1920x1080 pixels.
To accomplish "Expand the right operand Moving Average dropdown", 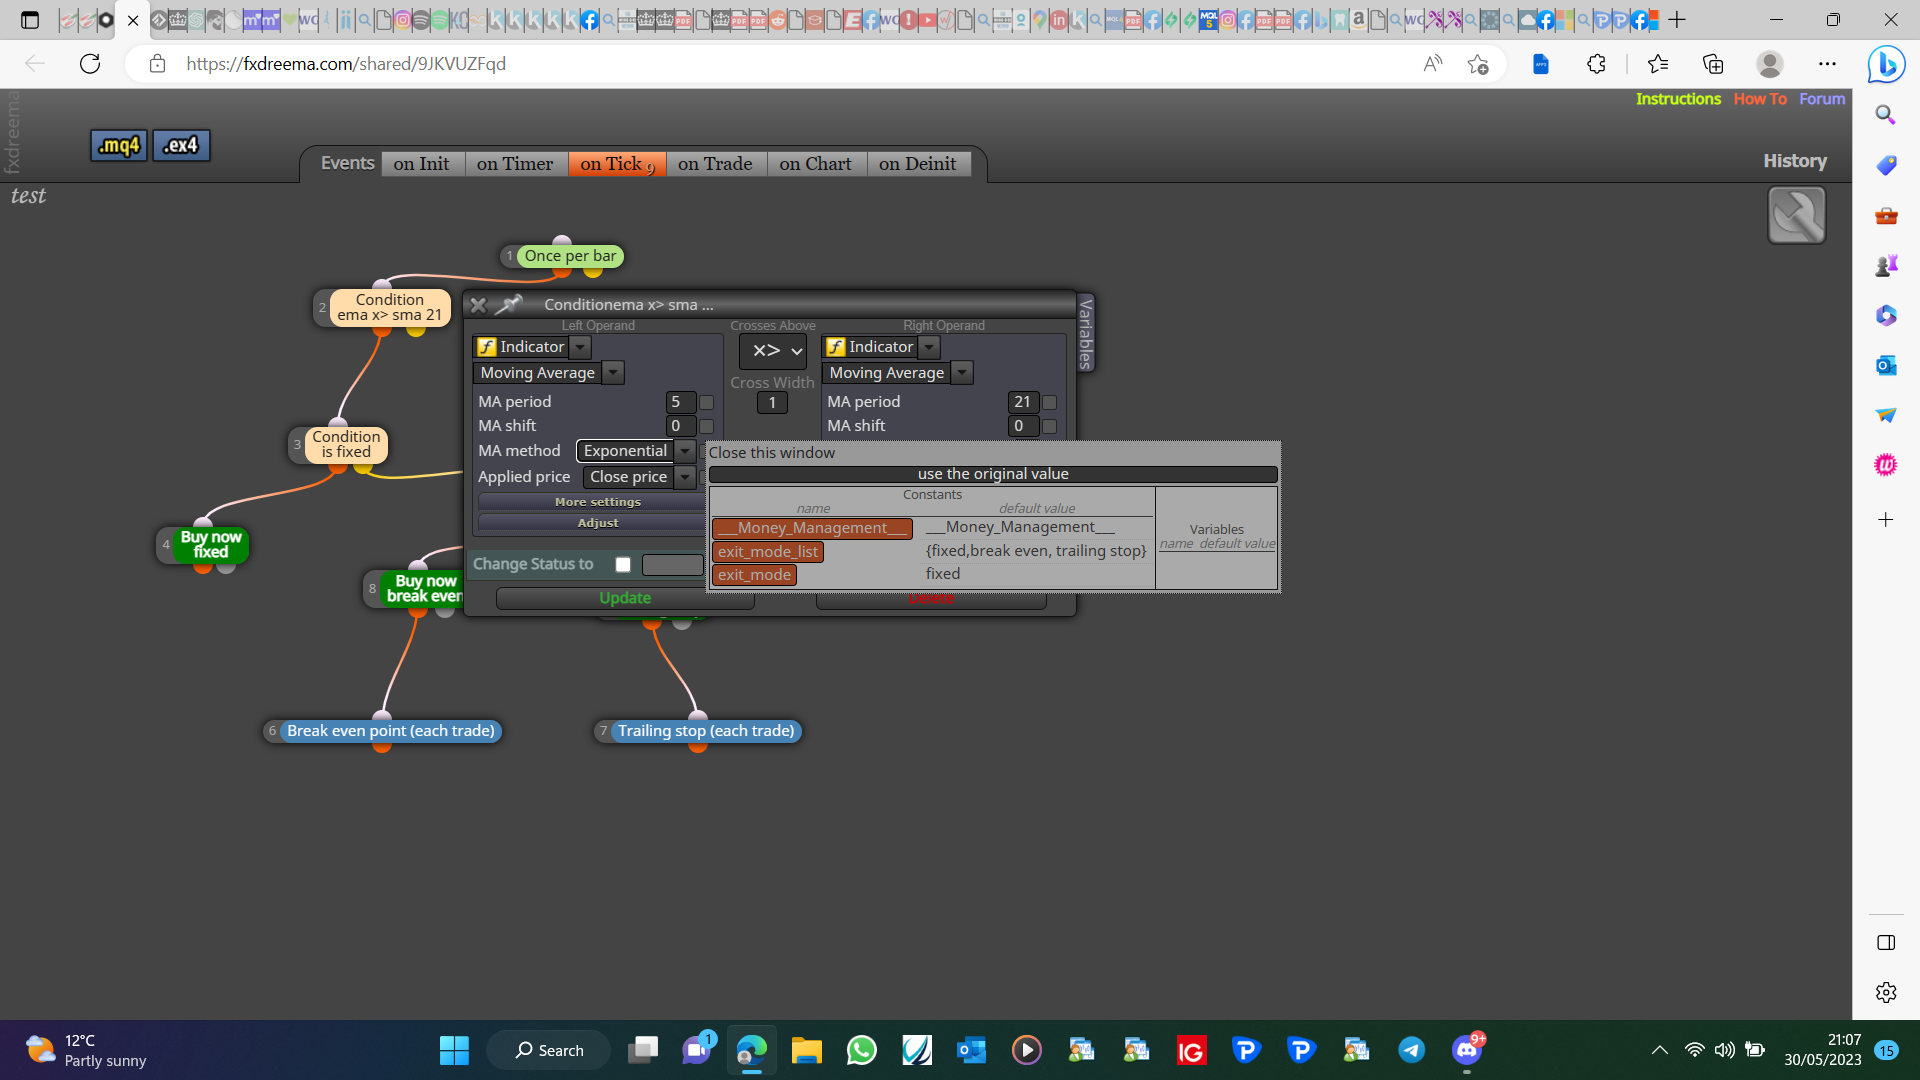I will 962,373.
